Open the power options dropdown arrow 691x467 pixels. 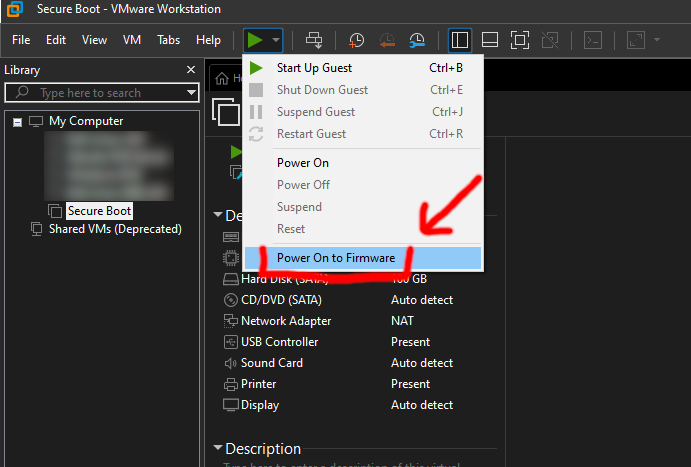[276, 40]
